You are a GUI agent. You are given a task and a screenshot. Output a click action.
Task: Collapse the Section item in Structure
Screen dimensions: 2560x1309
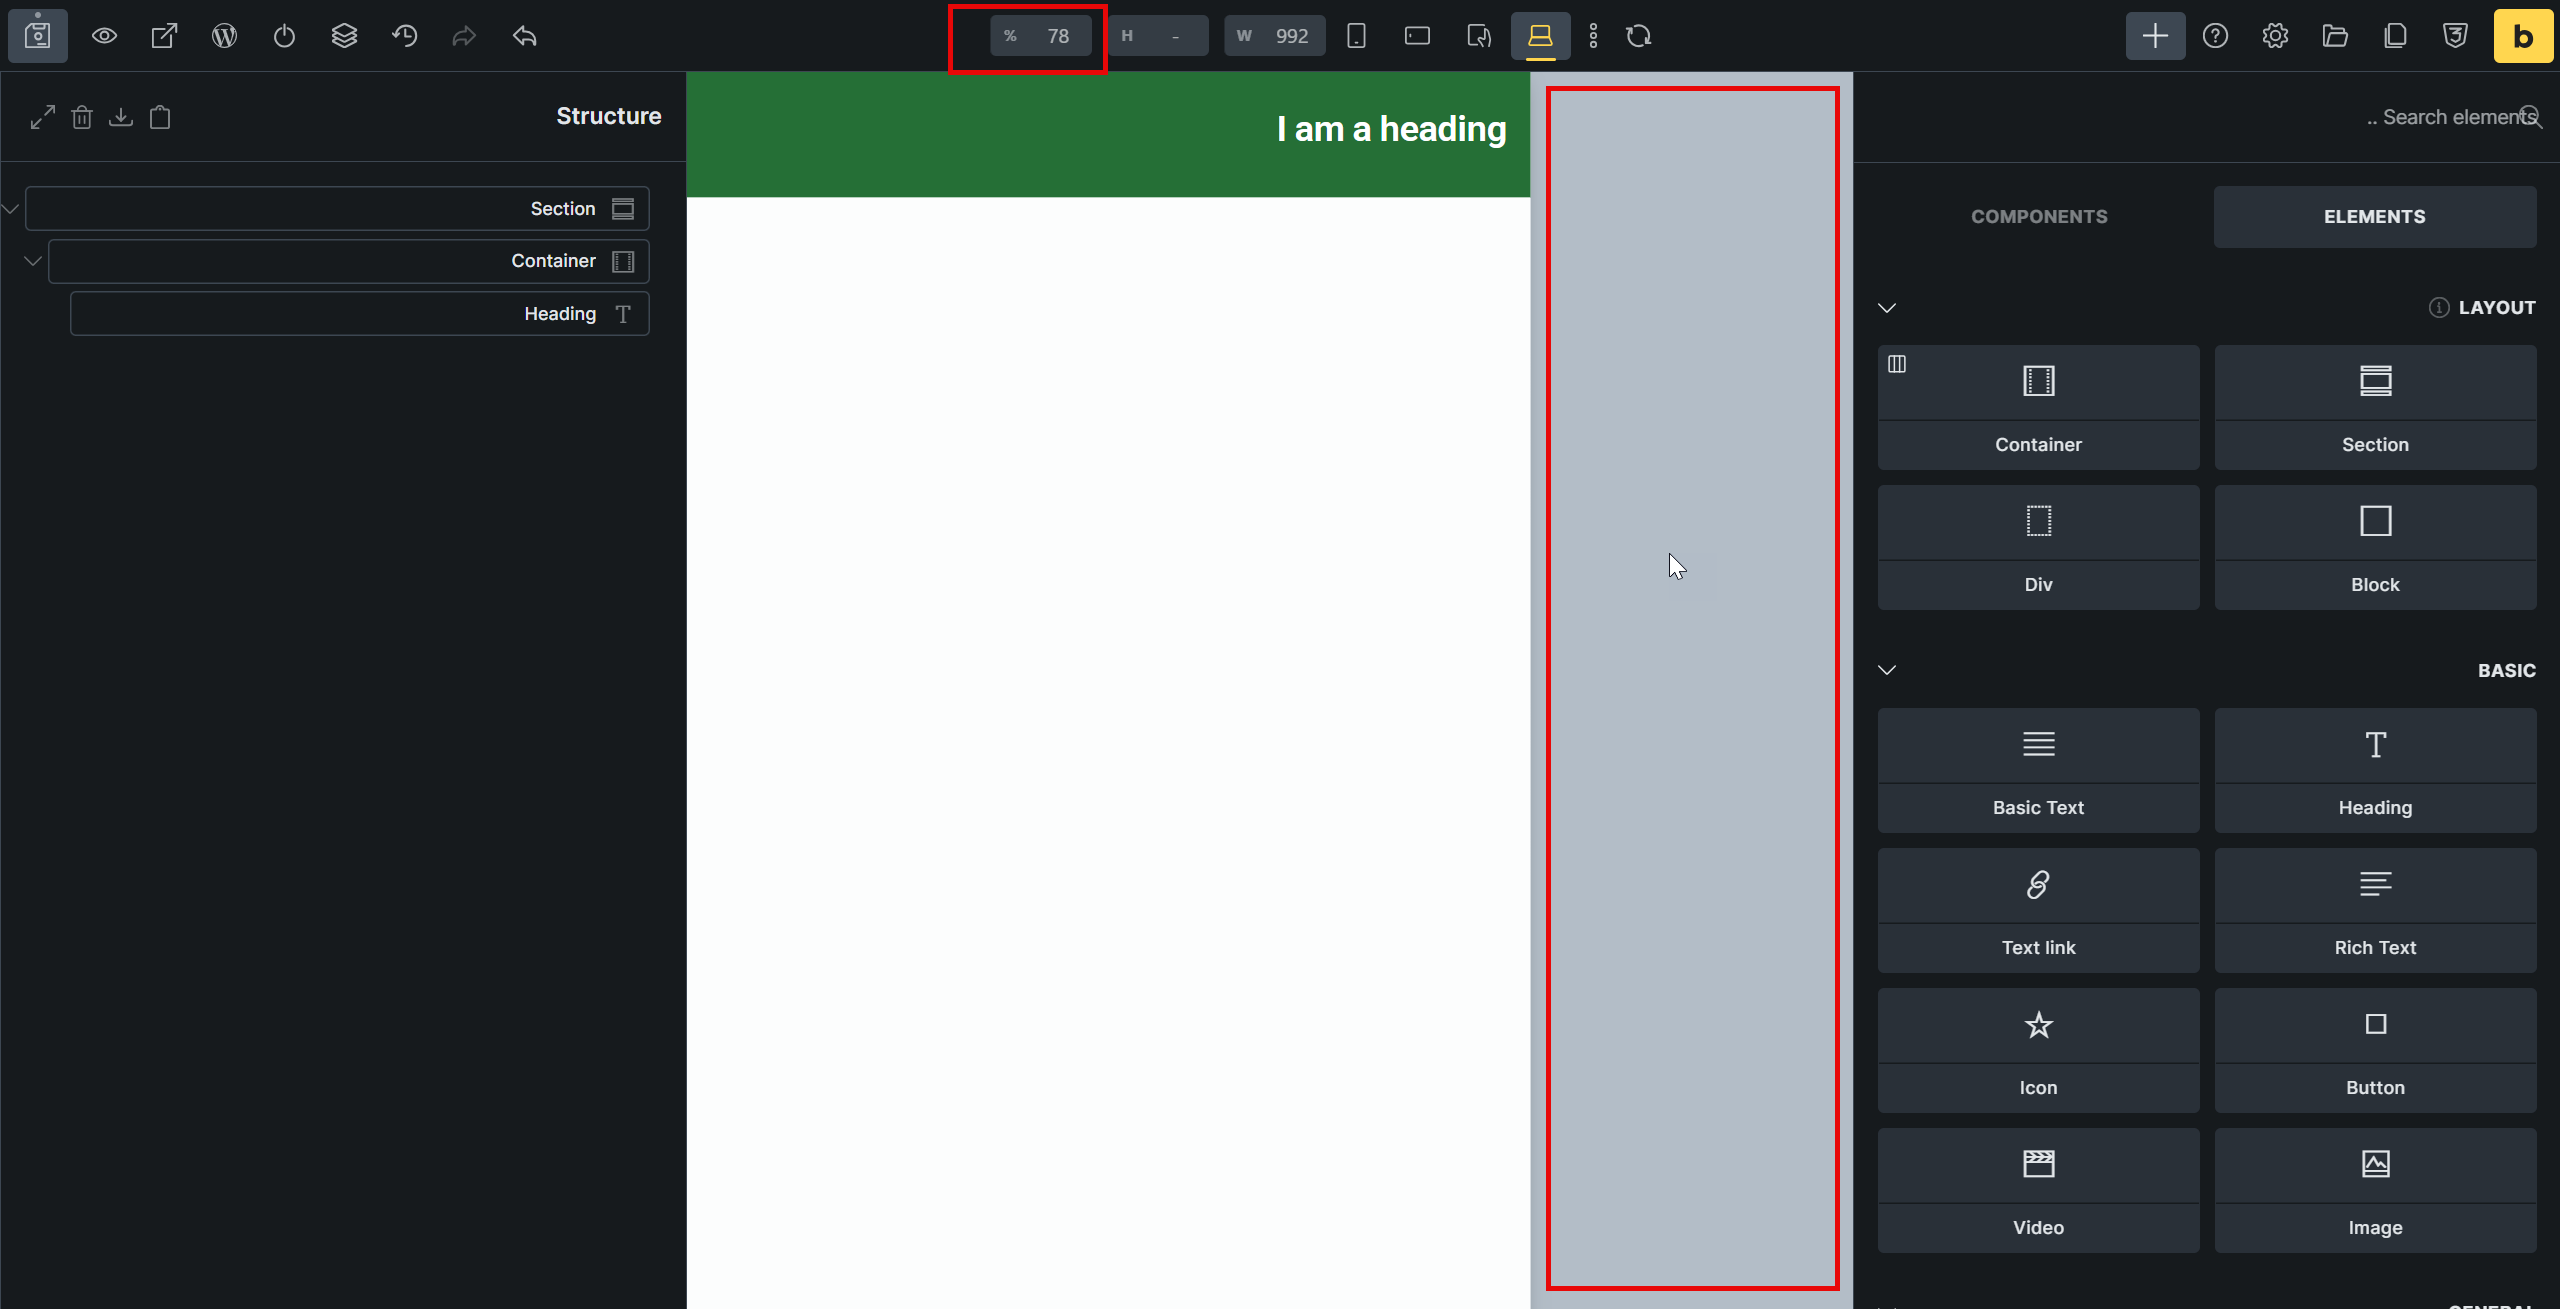point(11,209)
